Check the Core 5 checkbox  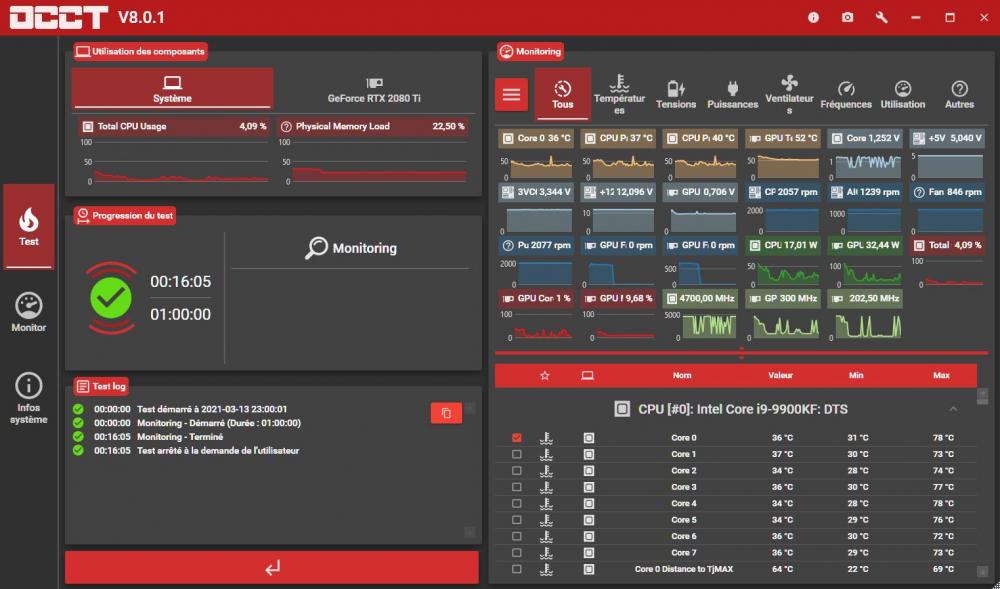(x=517, y=520)
